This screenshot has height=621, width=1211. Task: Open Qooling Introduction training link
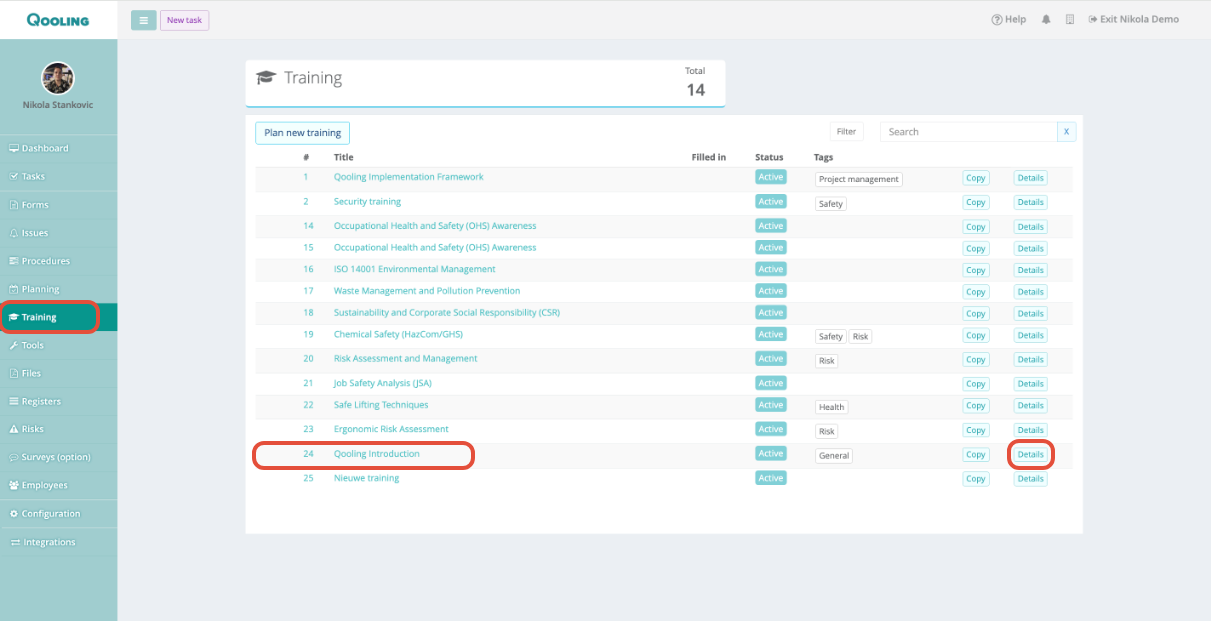click(377, 454)
